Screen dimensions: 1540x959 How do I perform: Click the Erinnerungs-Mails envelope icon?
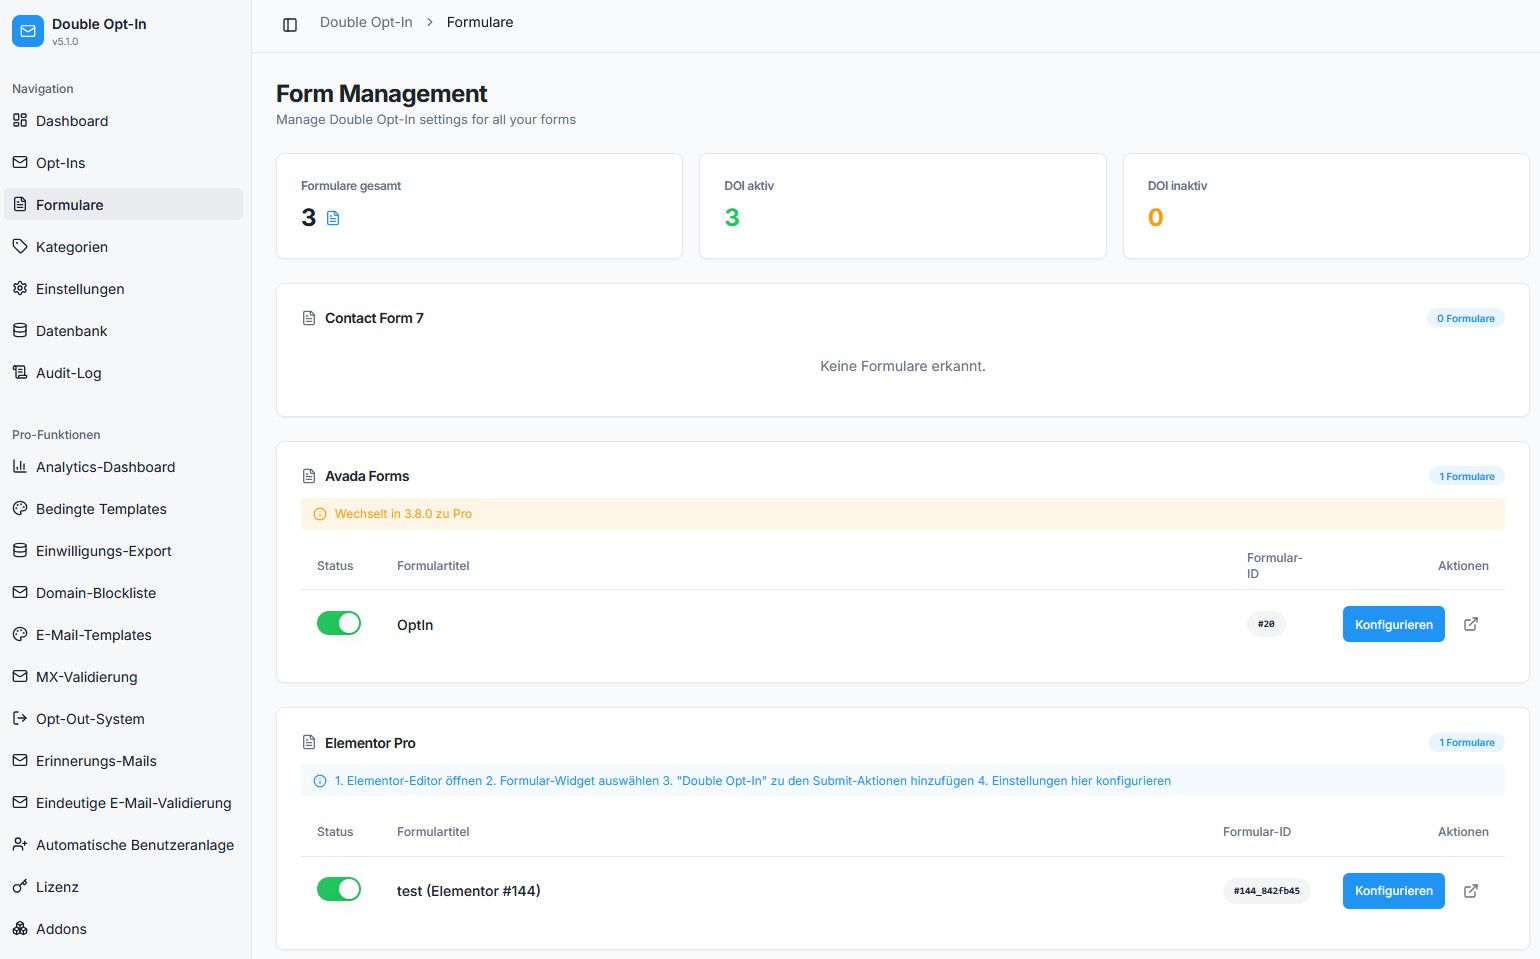coord(20,760)
